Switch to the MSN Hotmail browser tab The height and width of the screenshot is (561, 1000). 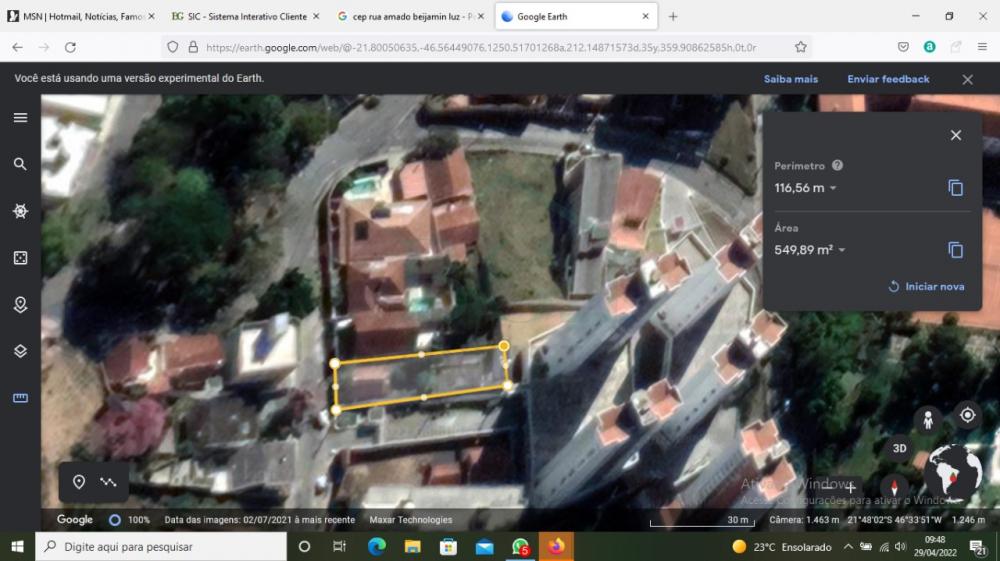[78, 17]
